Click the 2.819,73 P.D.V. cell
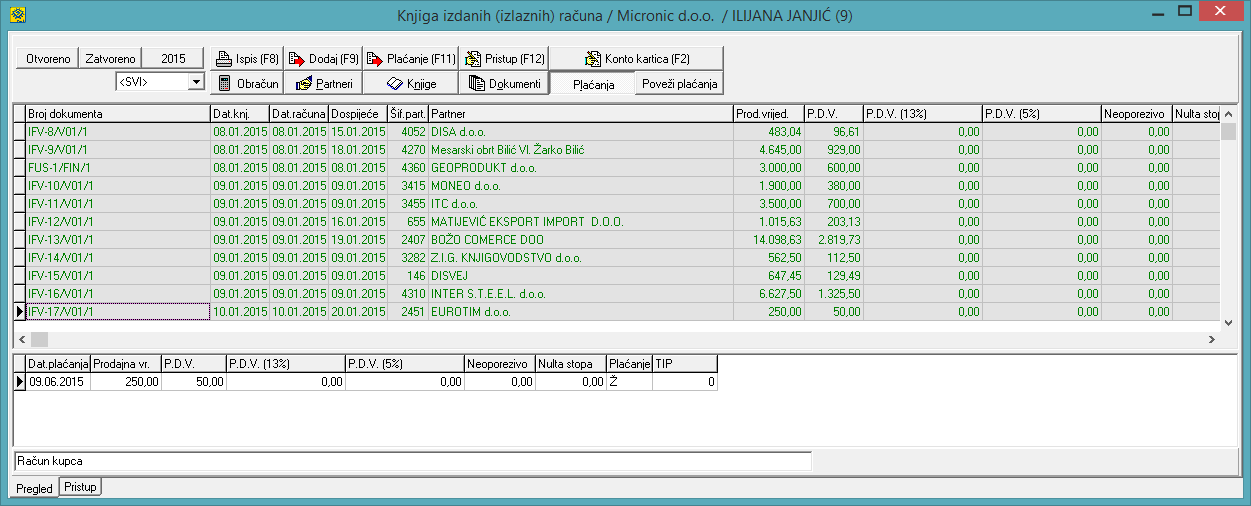This screenshot has width=1251, height=506. point(833,239)
